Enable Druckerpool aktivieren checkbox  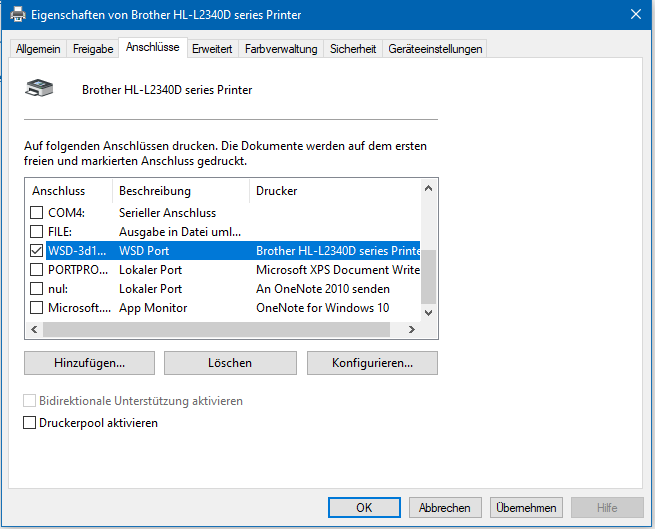(x=29, y=423)
